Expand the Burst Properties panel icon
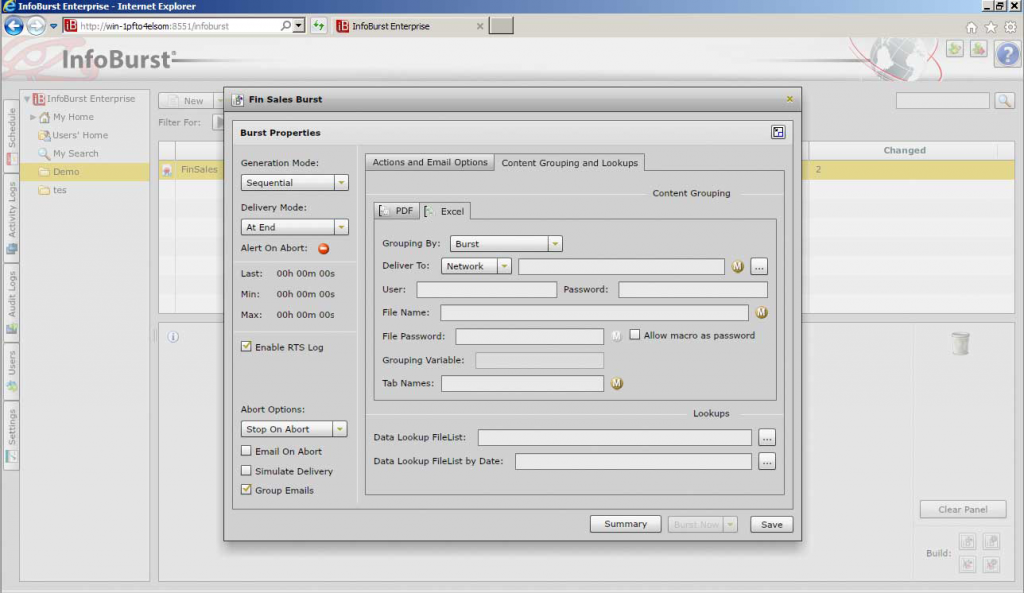Image resolution: width=1024 pixels, height=593 pixels. 778,133
